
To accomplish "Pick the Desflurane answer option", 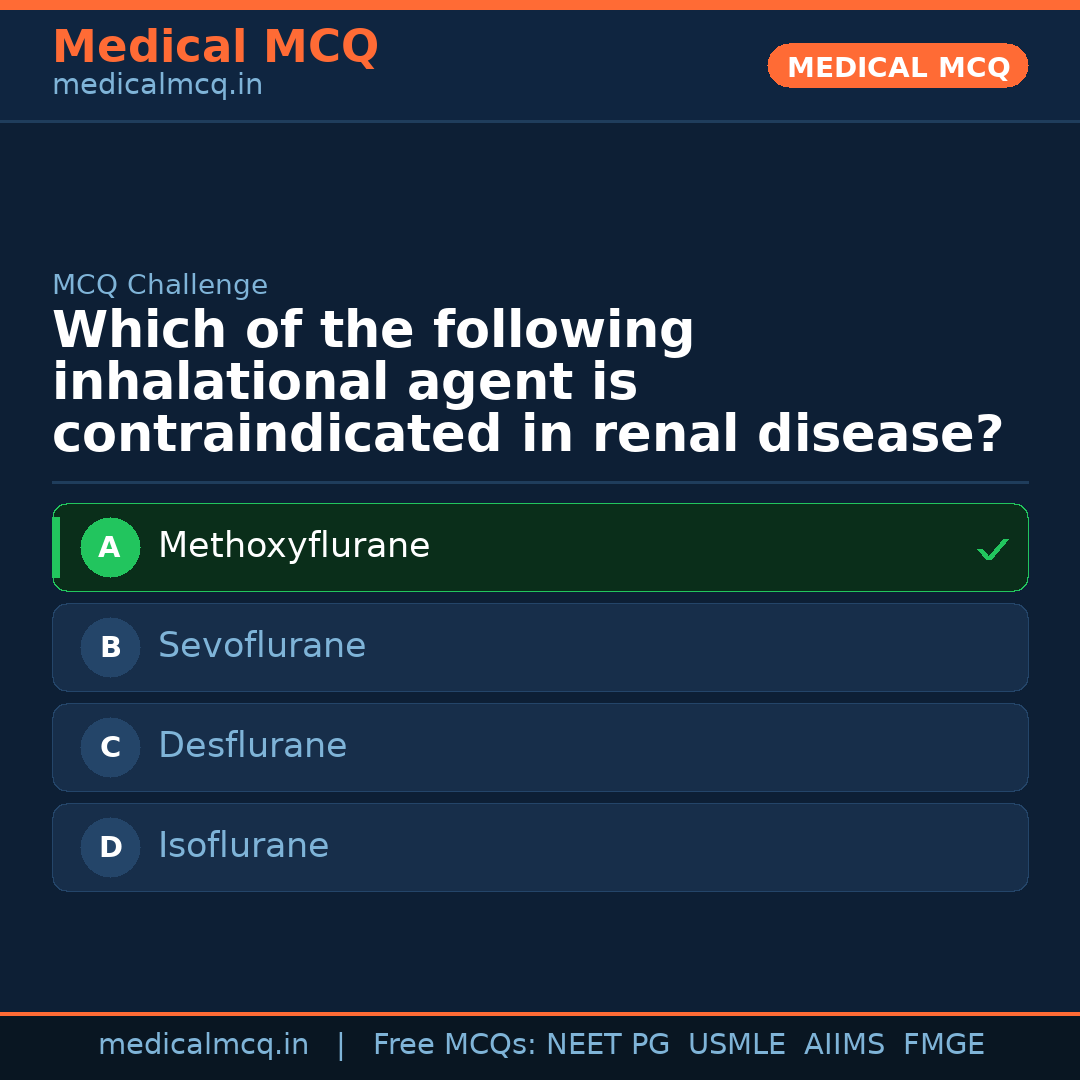I will 252,746.
